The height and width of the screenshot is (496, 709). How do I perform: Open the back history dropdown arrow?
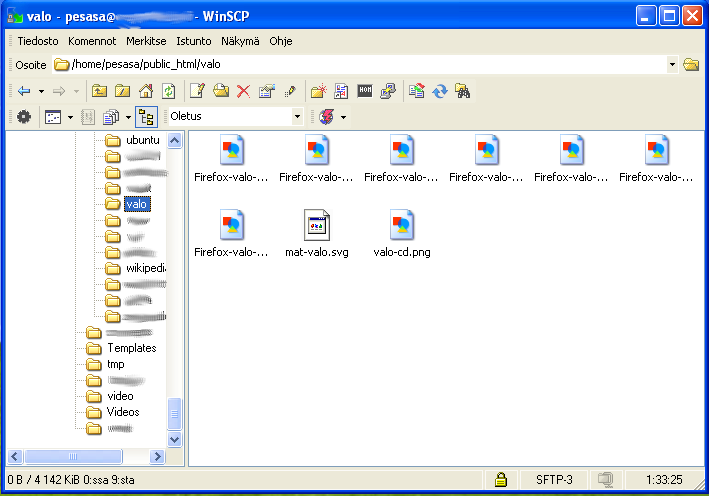(41, 91)
